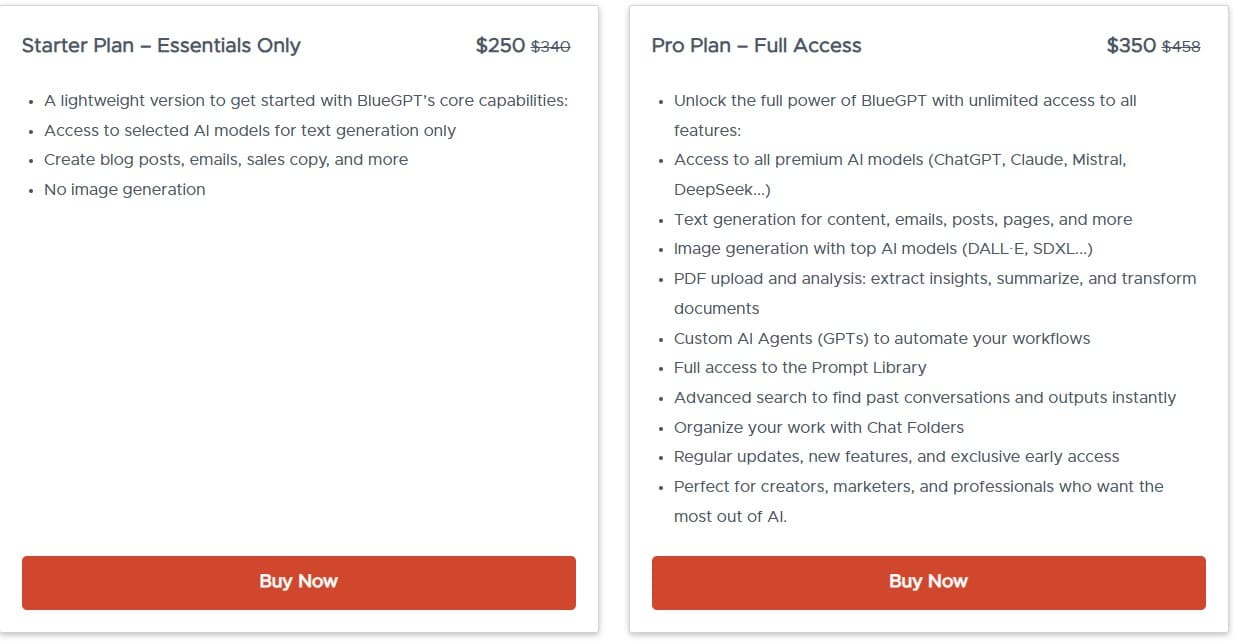The image size is (1237, 642).
Task: Click Buy Now on the Starter Plan
Action: click(298, 582)
